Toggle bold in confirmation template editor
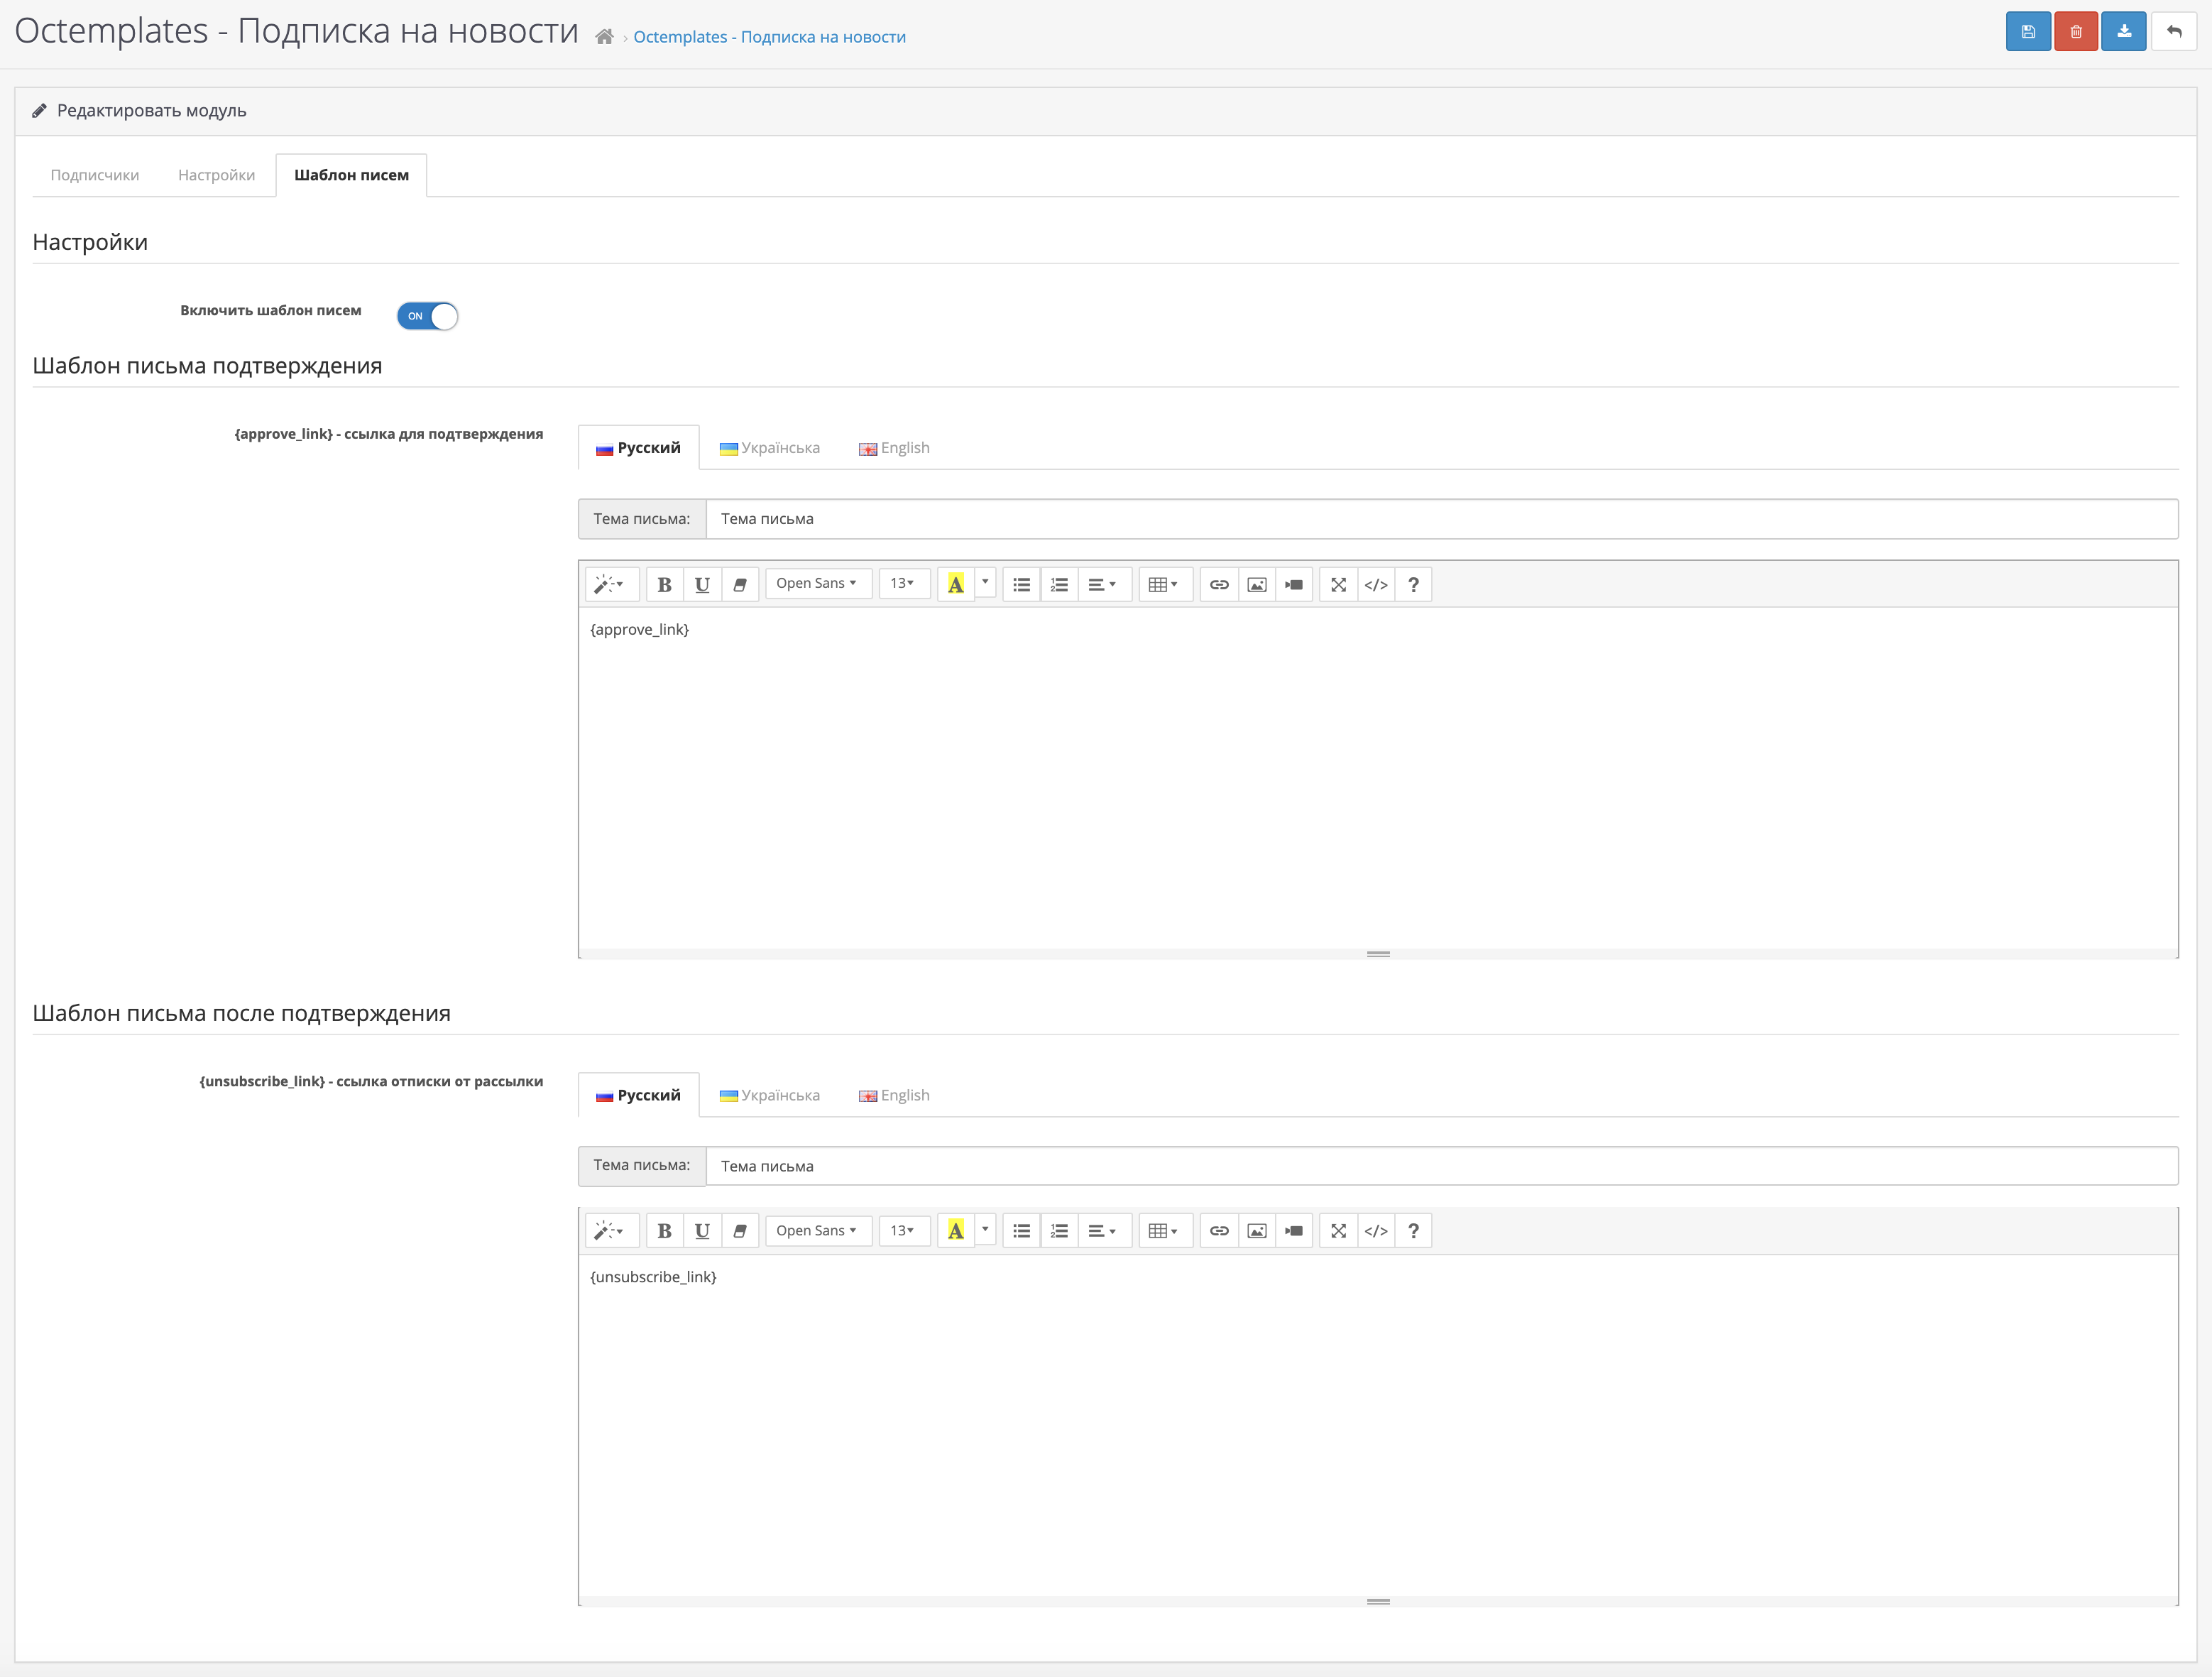 (x=664, y=584)
